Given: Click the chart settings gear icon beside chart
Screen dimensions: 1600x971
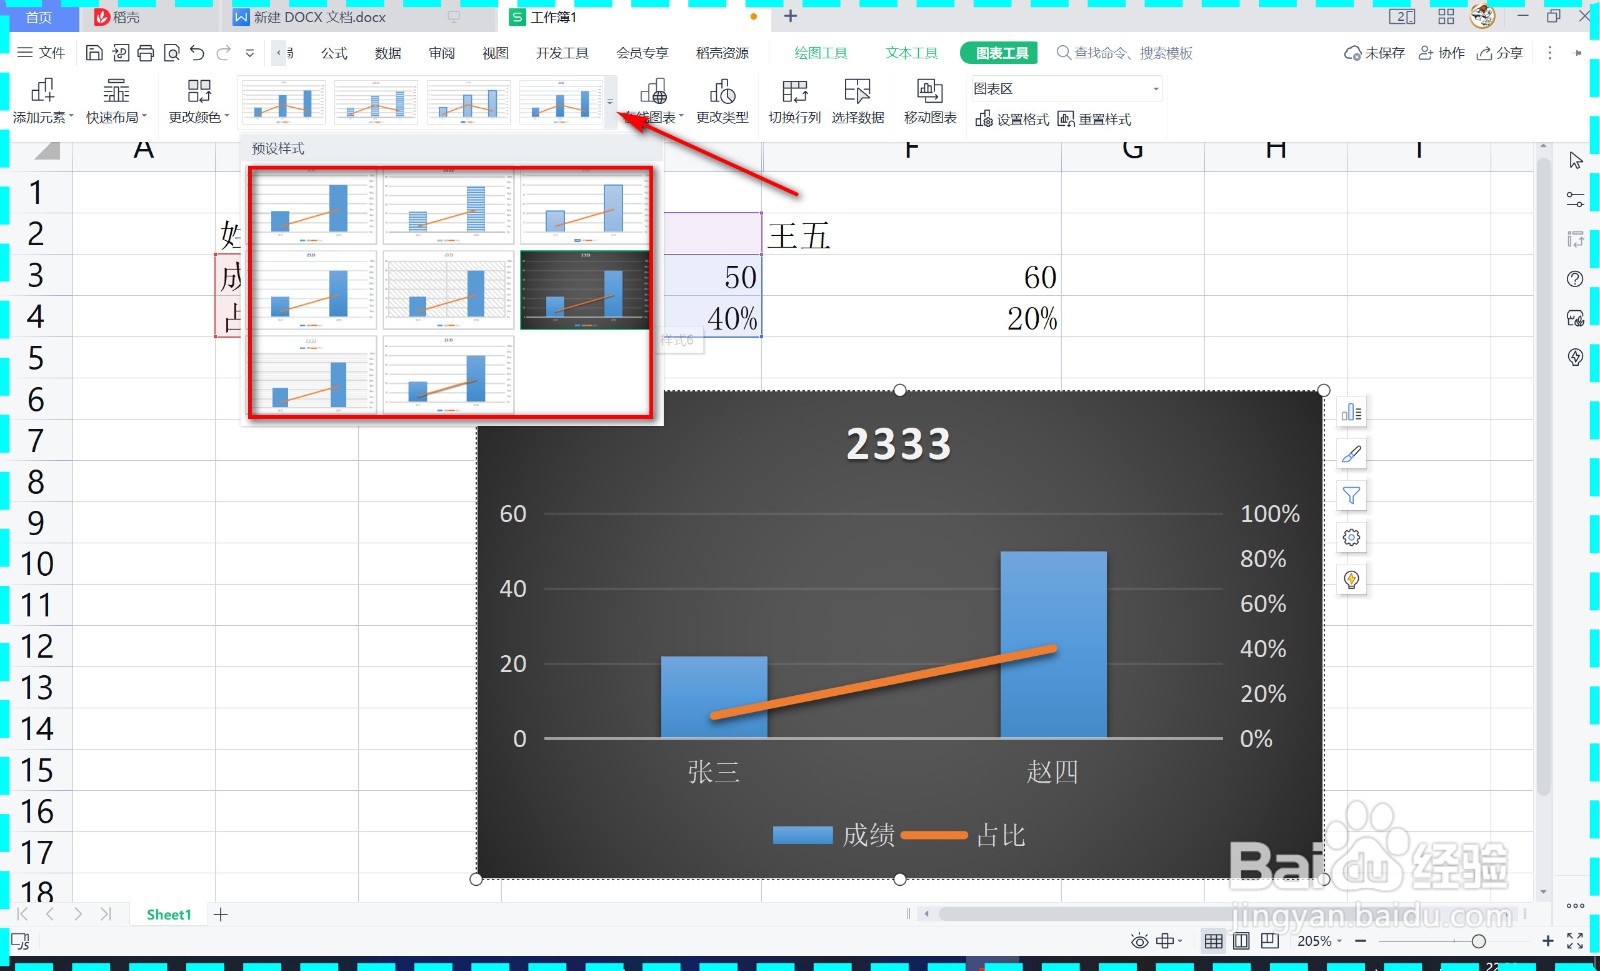Looking at the screenshot, I should 1351,538.
